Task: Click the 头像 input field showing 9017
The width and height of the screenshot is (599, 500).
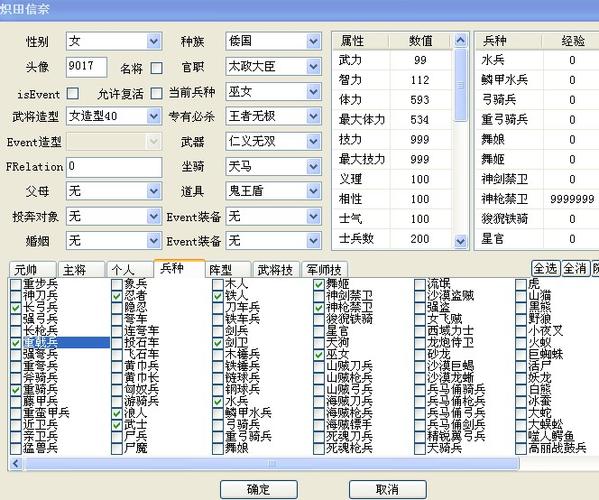Action: pos(86,67)
